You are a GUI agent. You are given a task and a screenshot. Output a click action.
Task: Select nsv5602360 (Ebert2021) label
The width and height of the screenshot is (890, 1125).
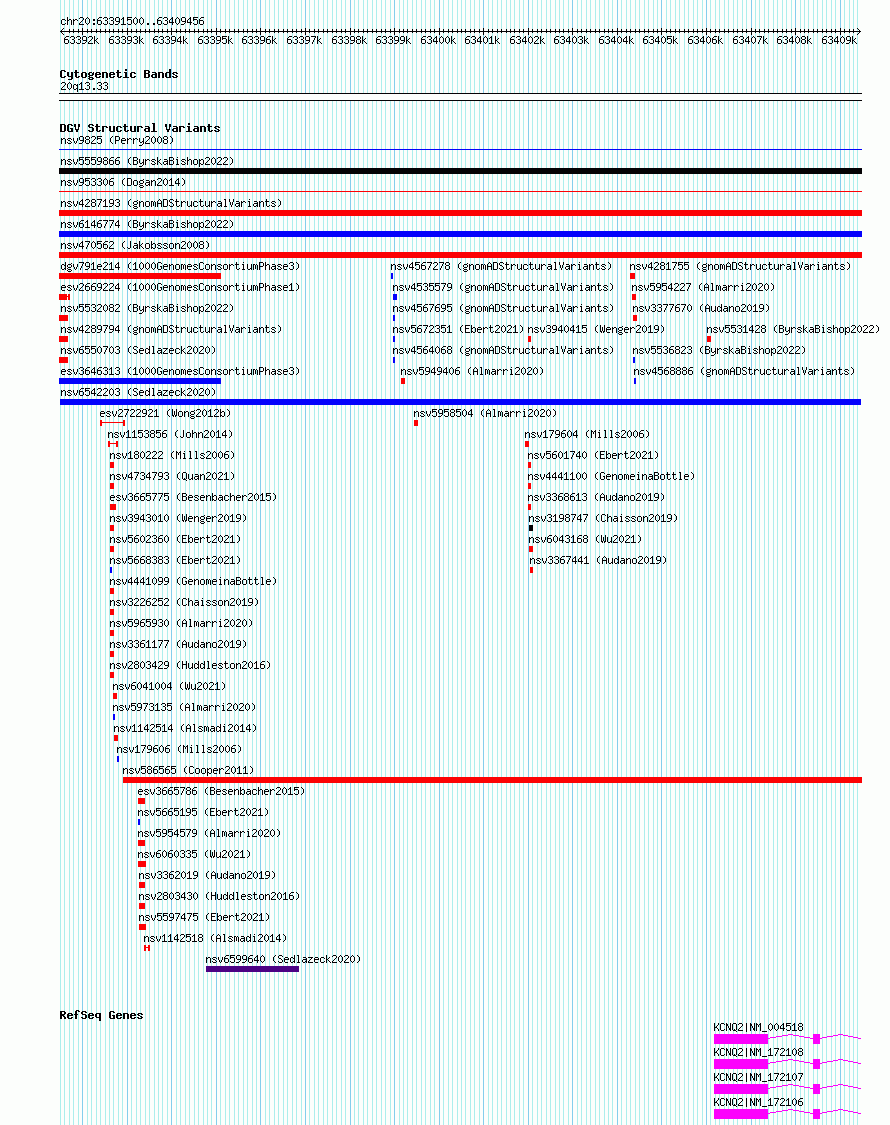[x=175, y=539]
